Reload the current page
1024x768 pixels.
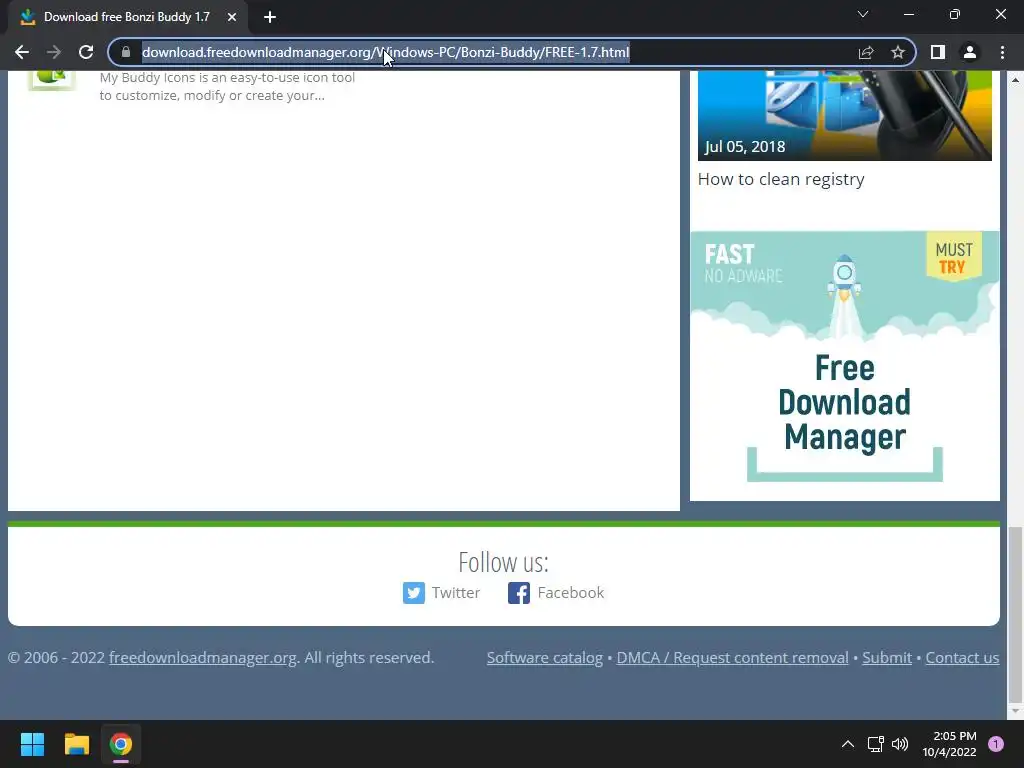(x=86, y=52)
